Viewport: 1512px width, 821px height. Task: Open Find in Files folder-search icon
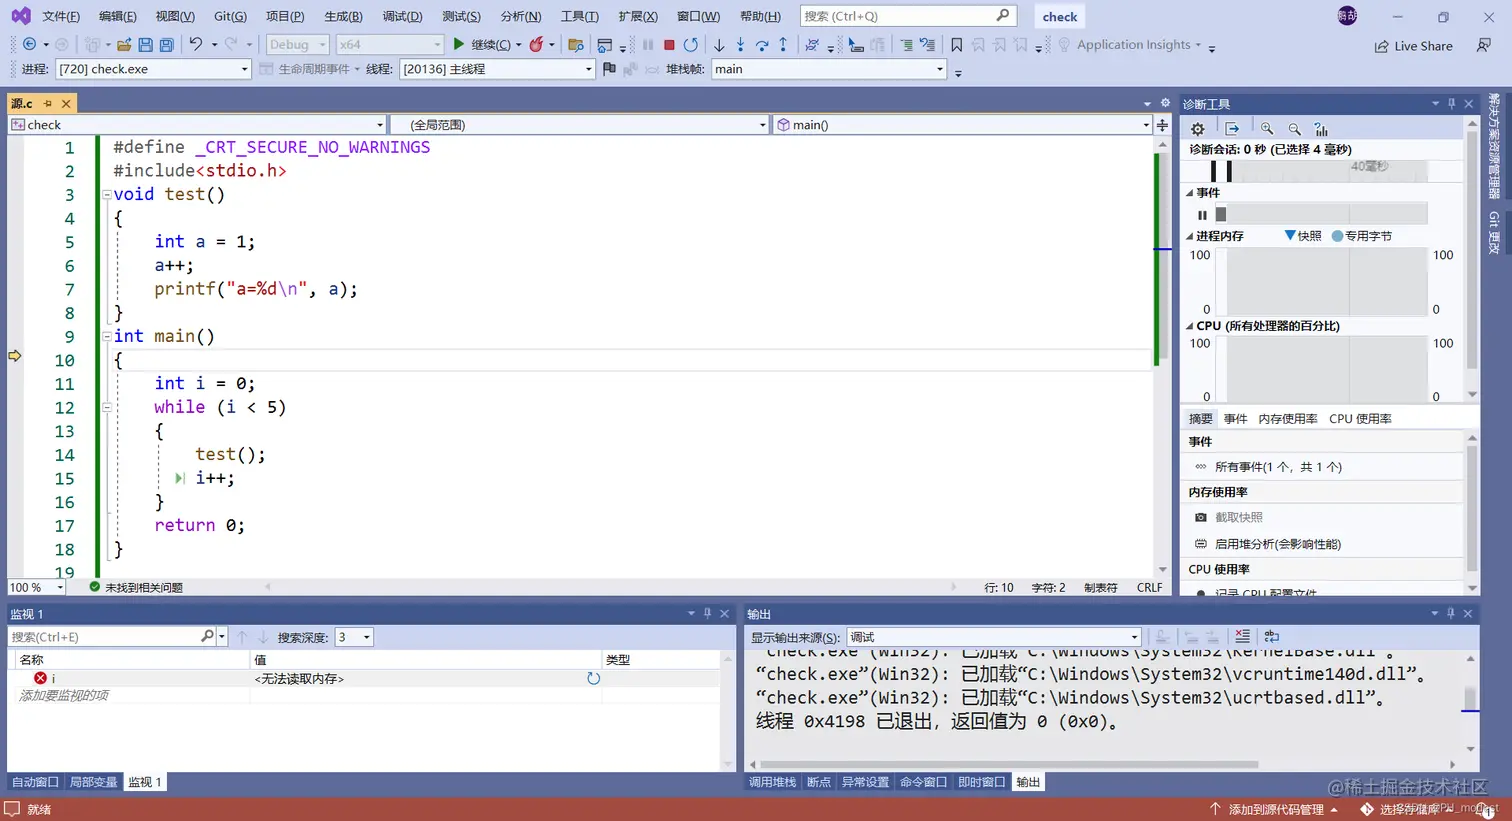(x=575, y=44)
